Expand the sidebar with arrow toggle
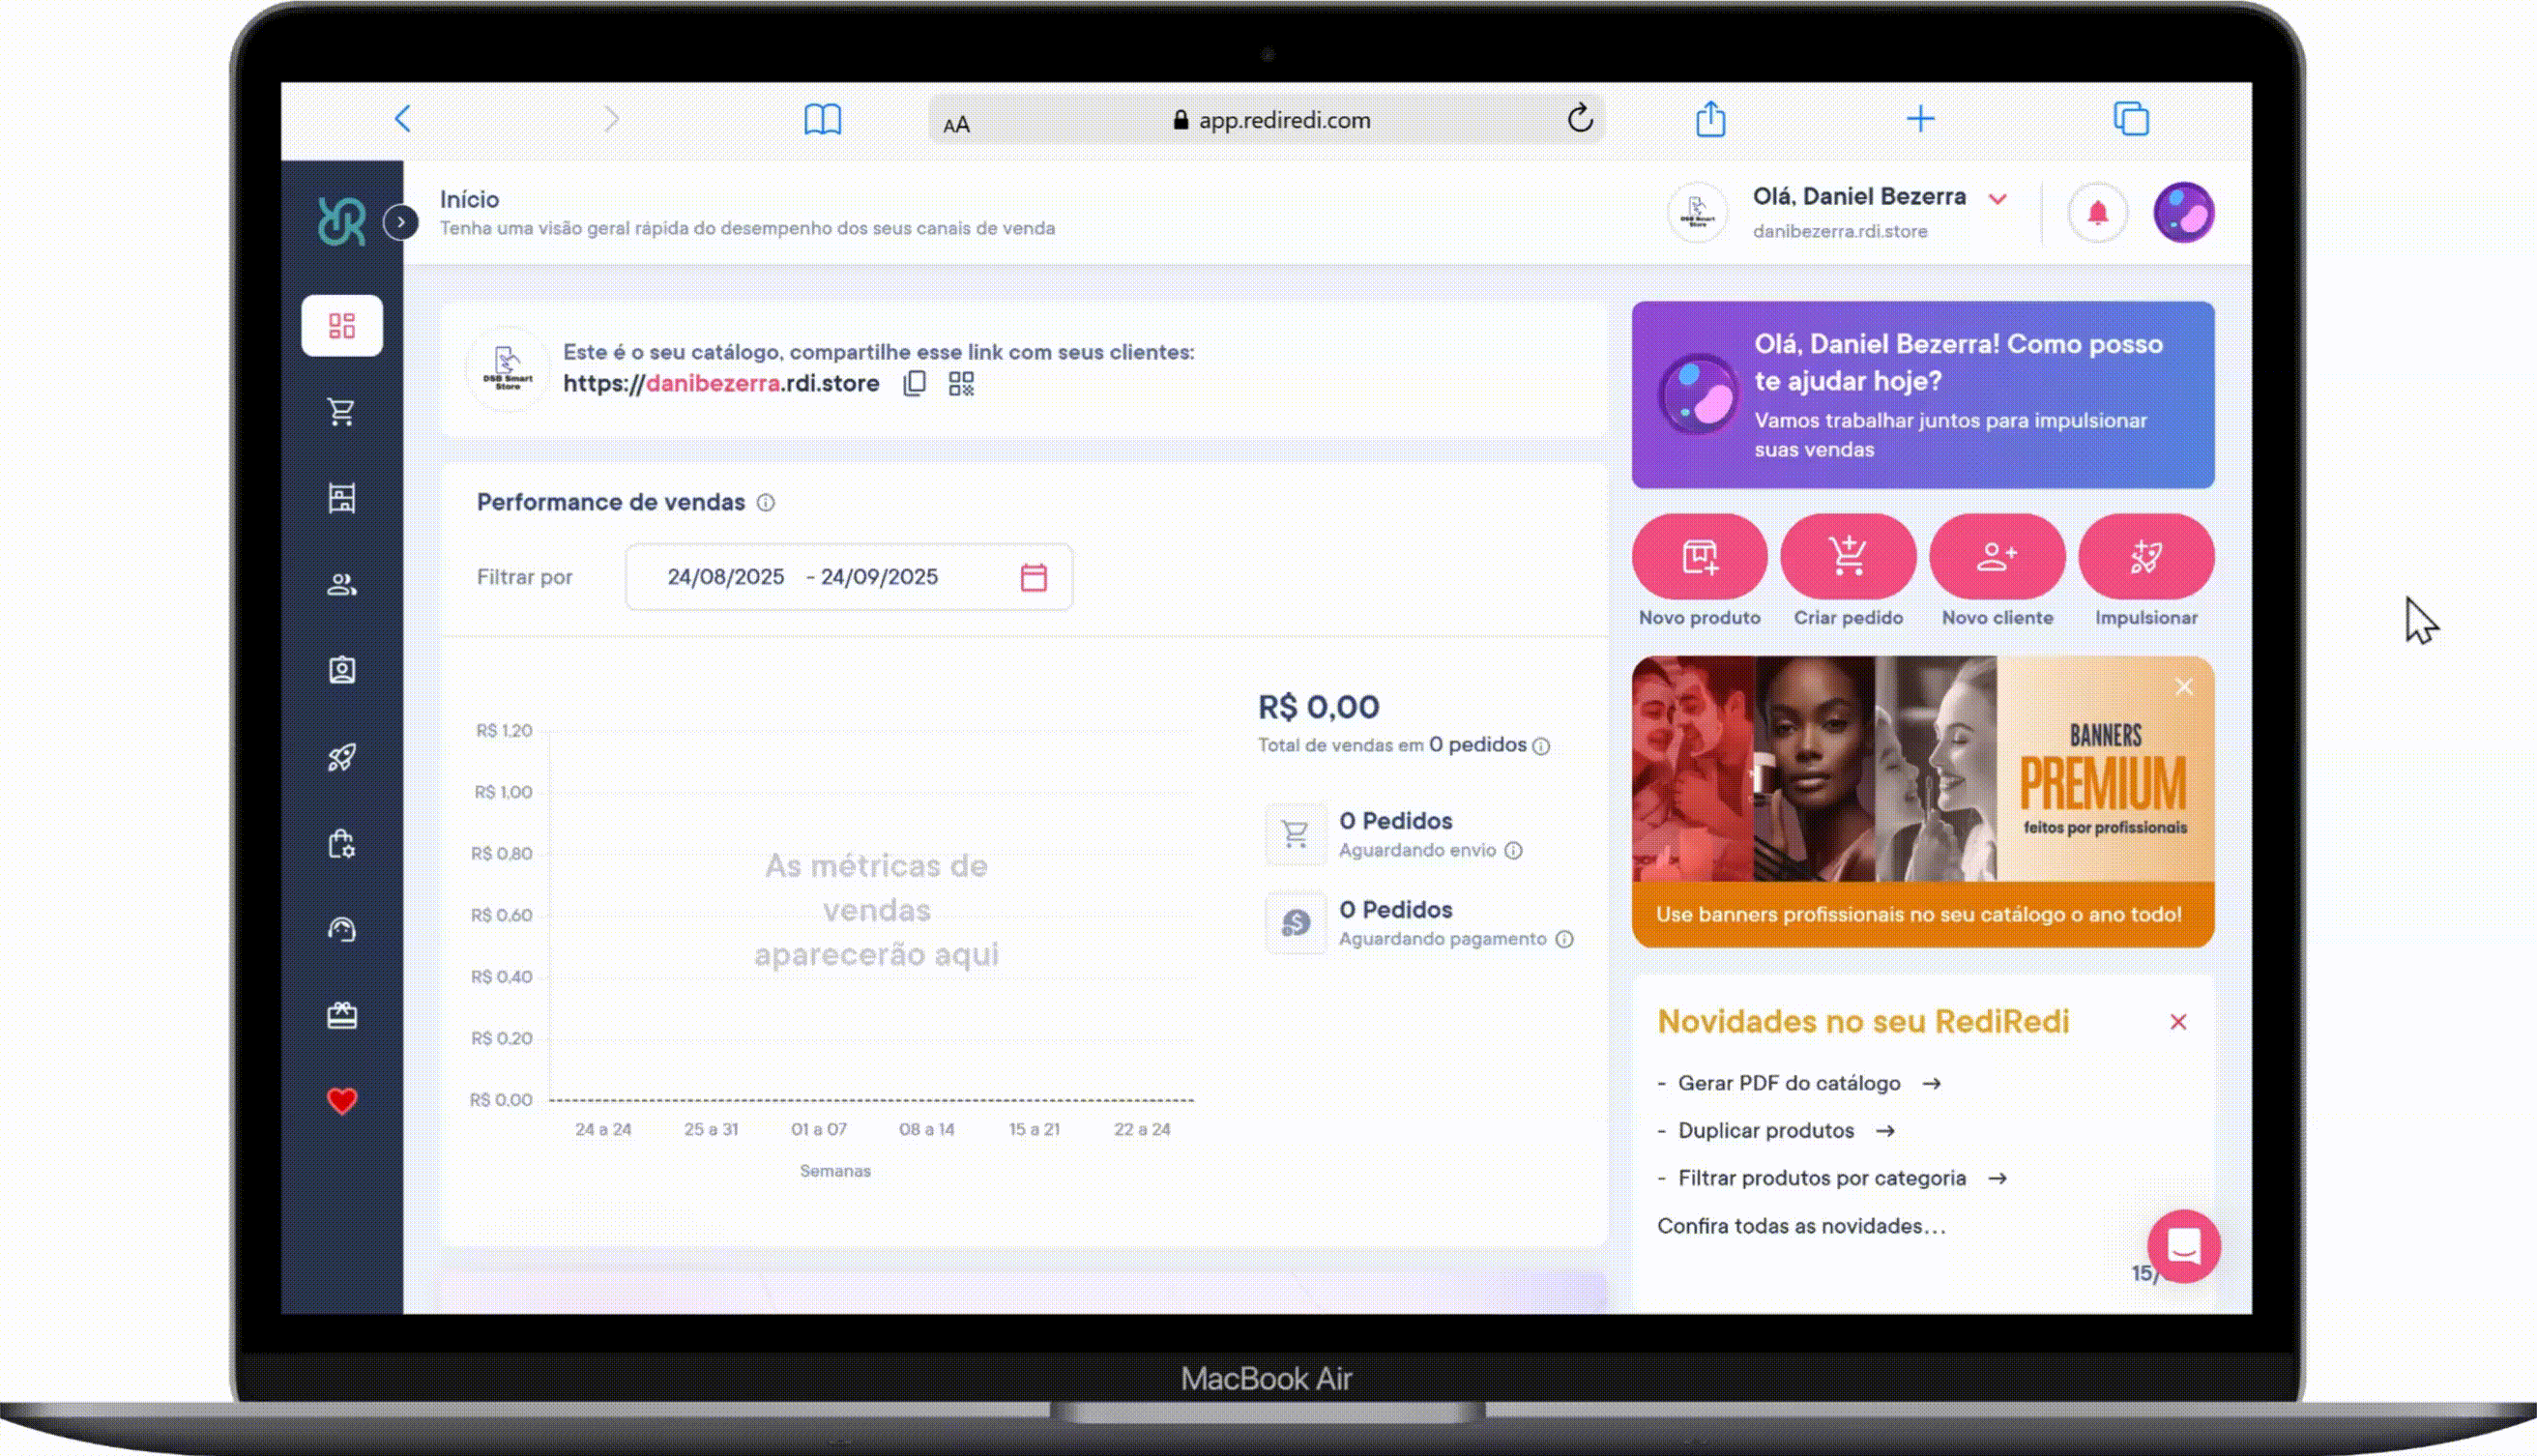 (401, 222)
